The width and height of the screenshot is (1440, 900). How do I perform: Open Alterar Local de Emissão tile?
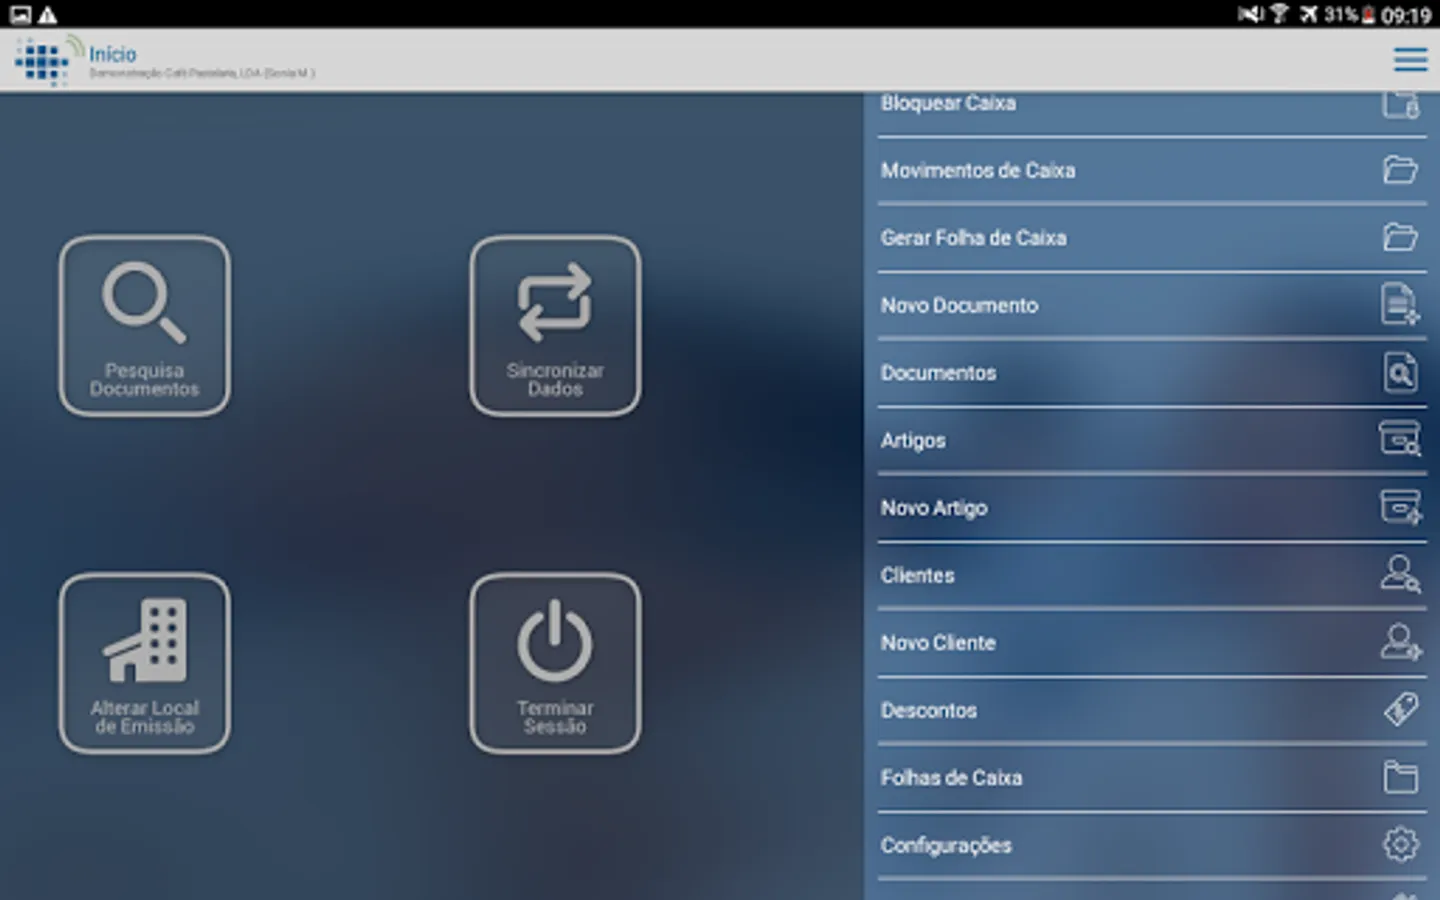(145, 663)
